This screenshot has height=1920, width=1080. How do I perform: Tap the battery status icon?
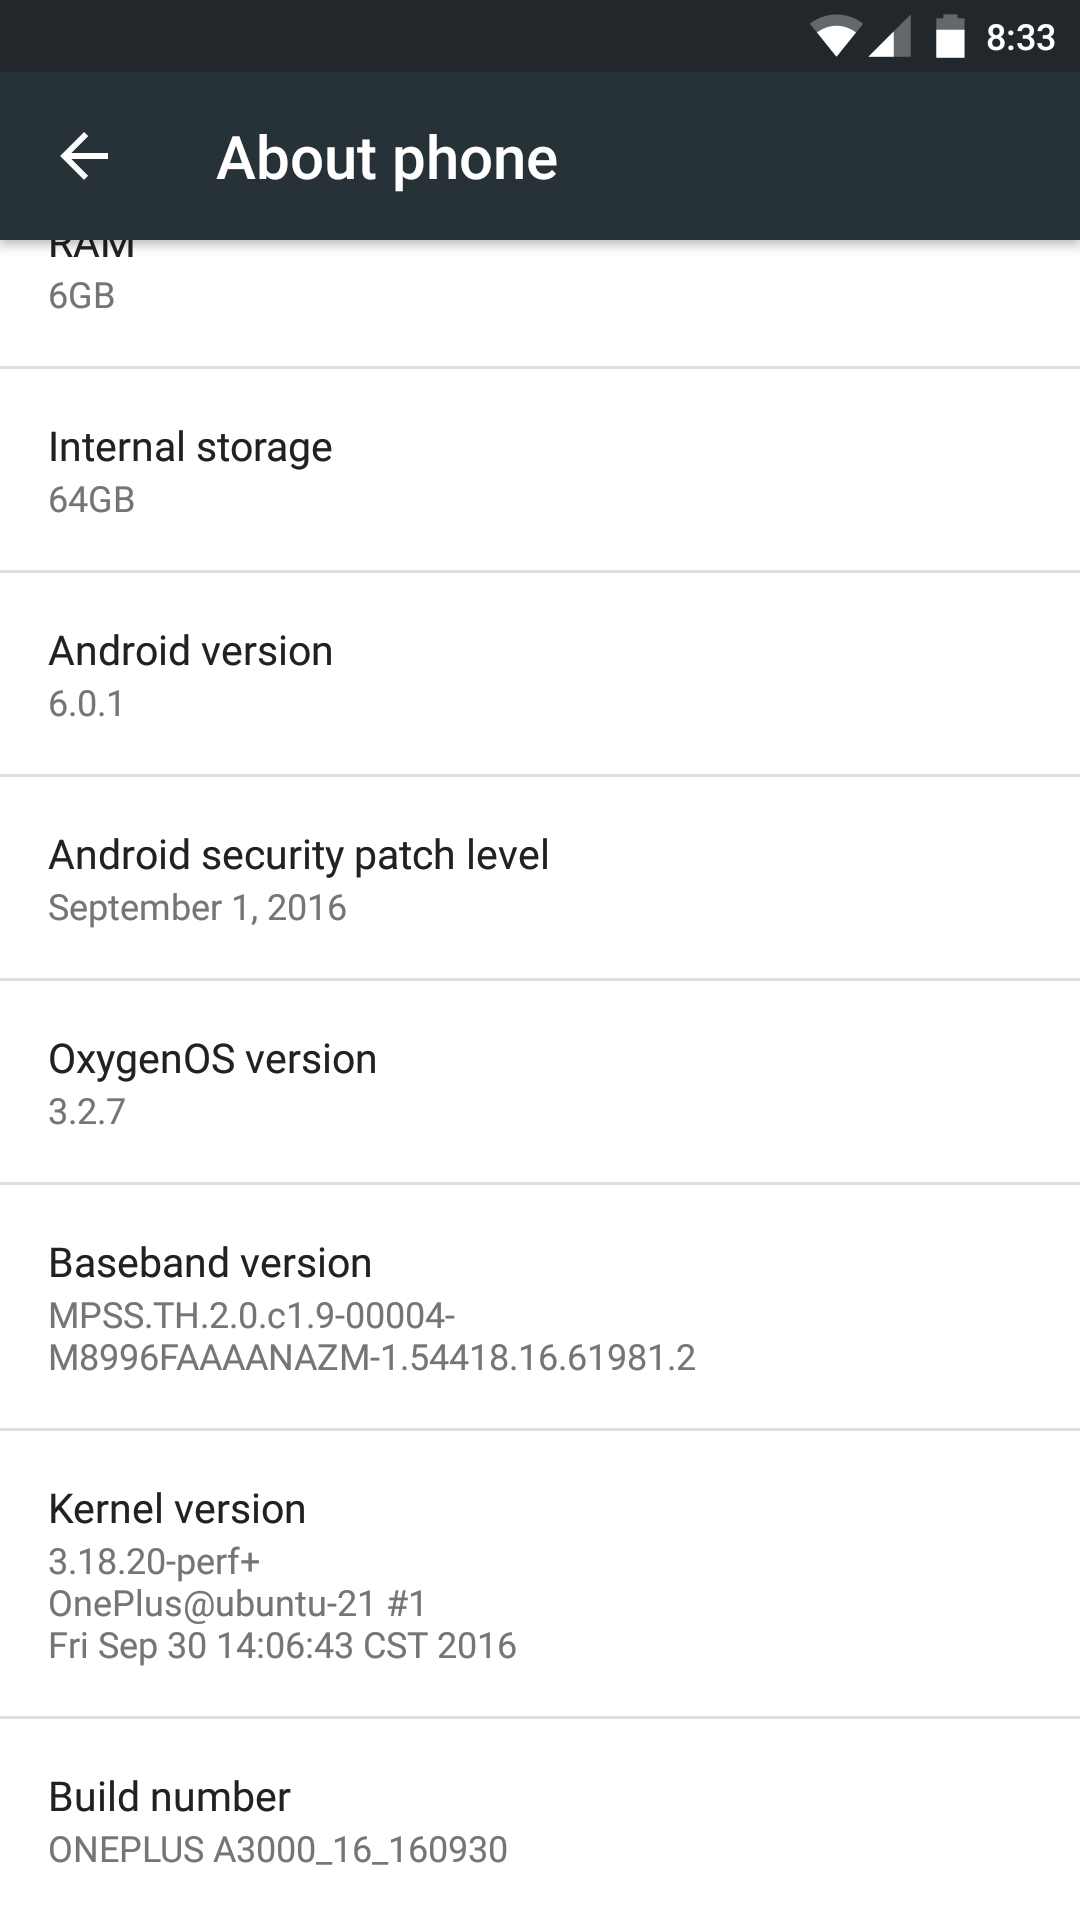[x=950, y=37]
